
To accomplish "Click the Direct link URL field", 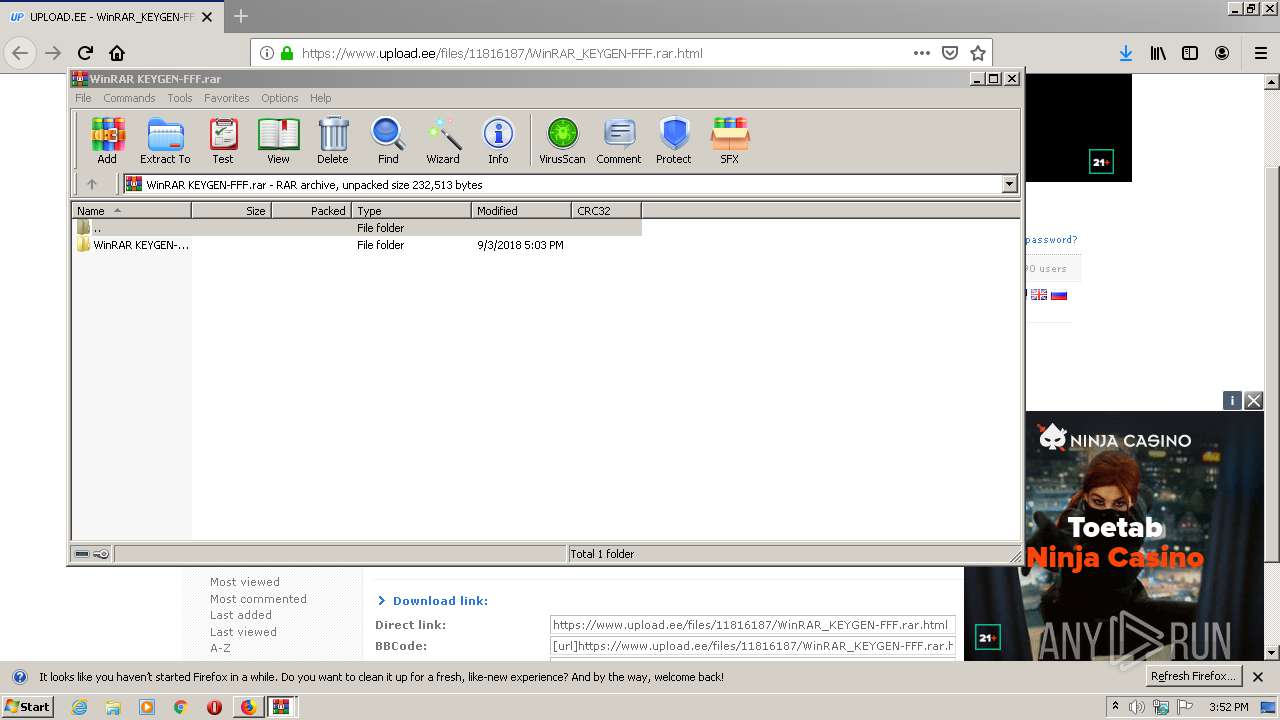I will pyautogui.click(x=753, y=625).
